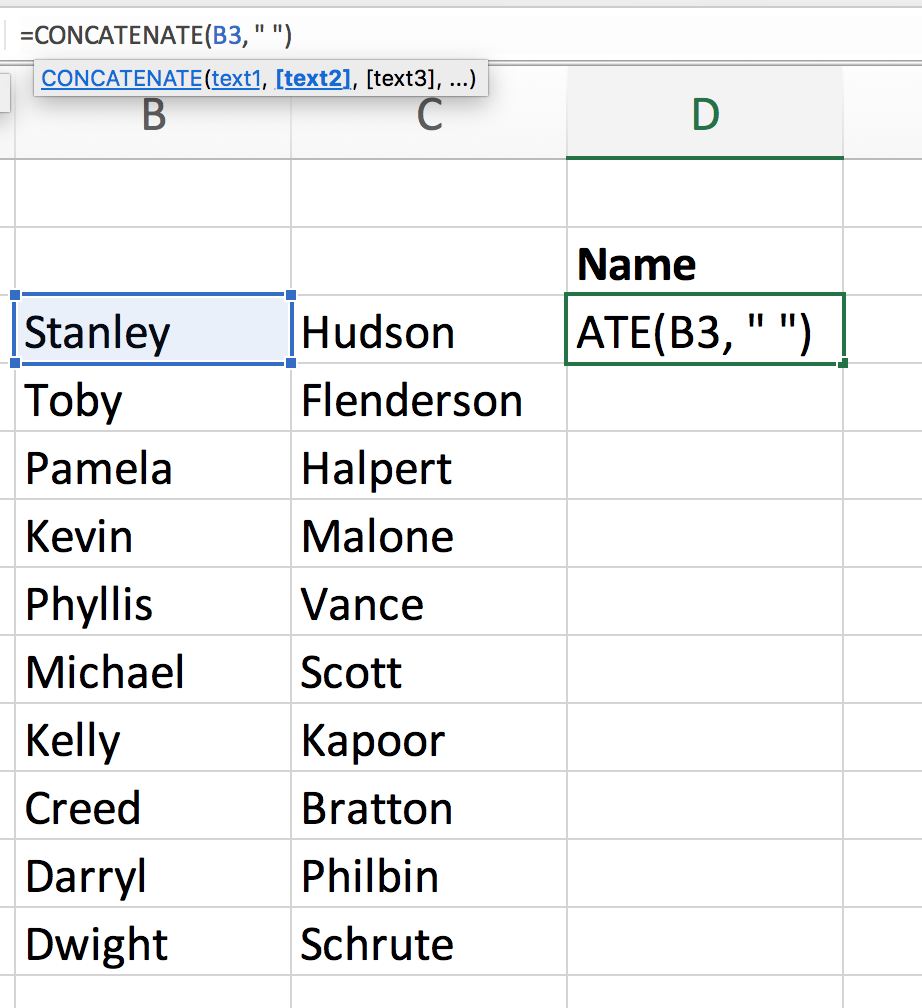The height and width of the screenshot is (1008, 922).
Task: Select cell with Pamela
Action: pos(153,468)
